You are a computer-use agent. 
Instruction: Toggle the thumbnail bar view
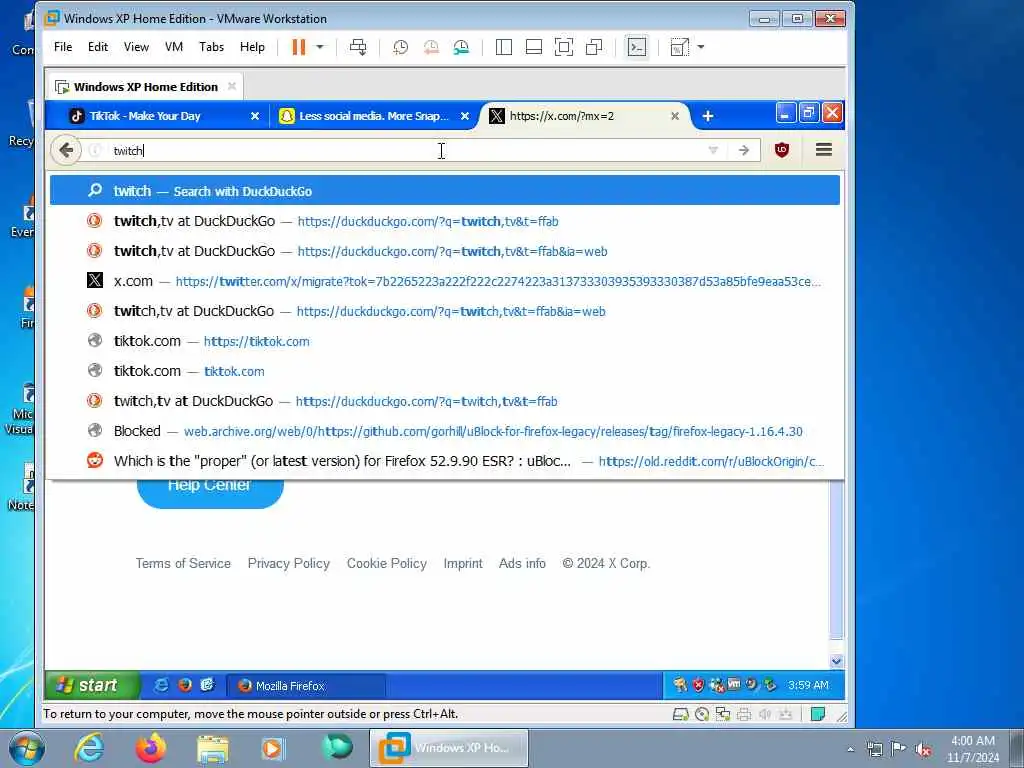coord(534,47)
